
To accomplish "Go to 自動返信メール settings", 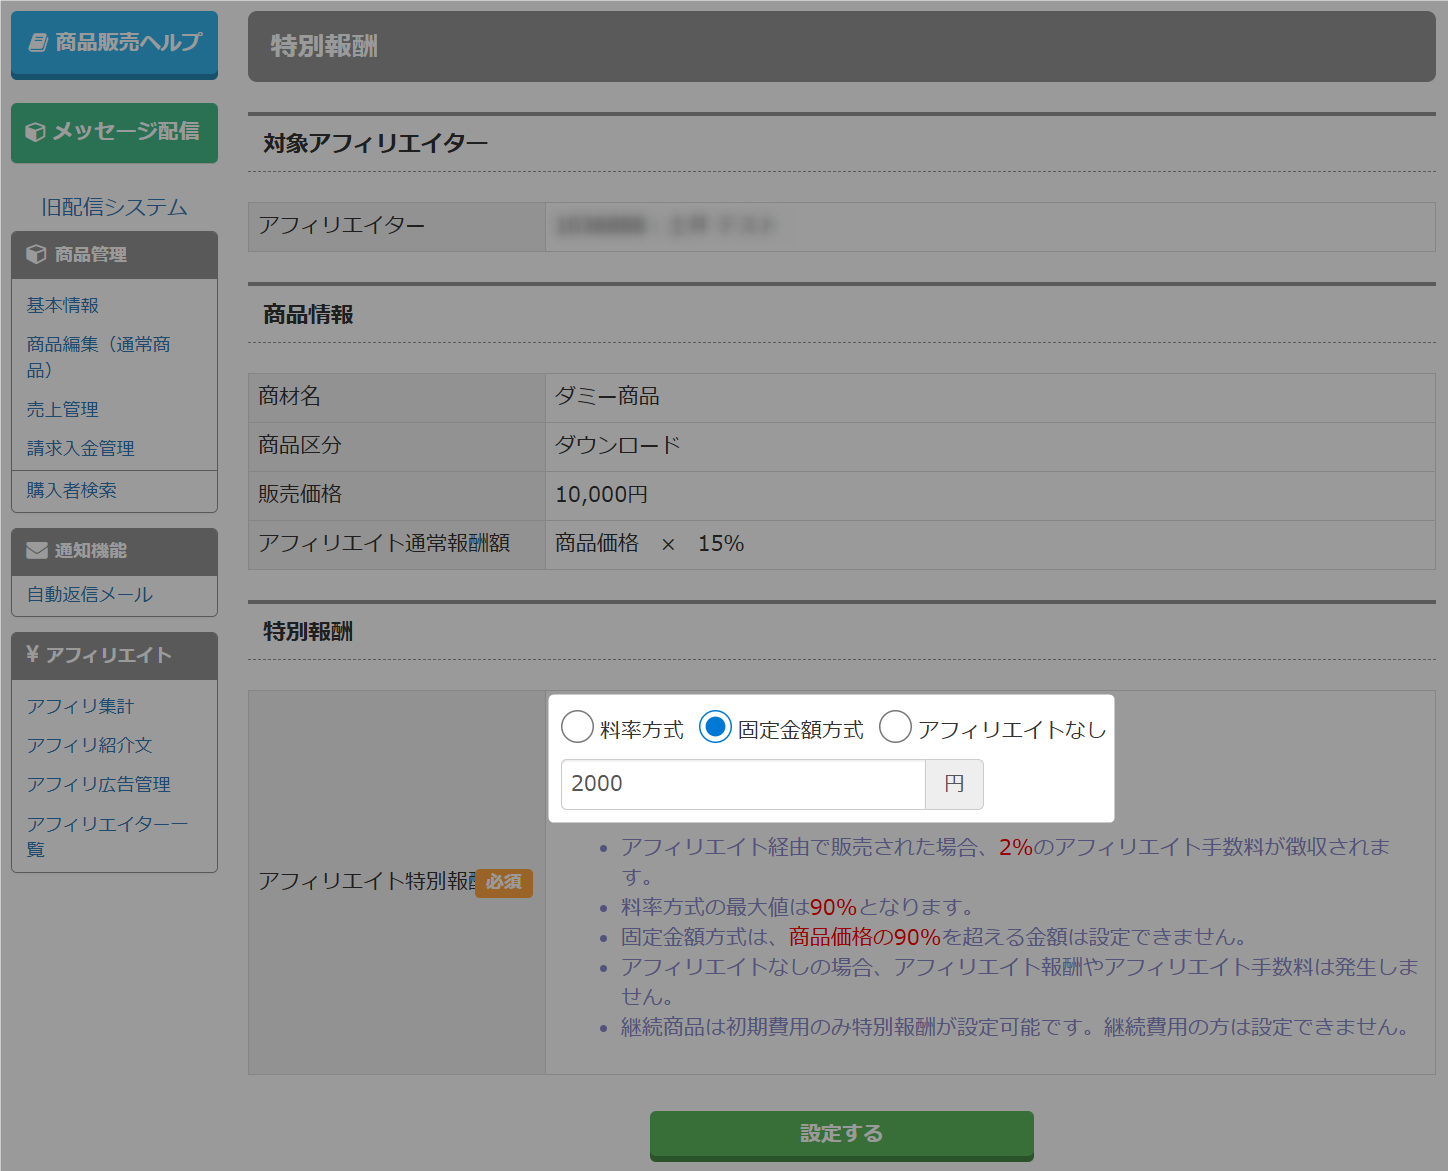I will tap(90, 594).
